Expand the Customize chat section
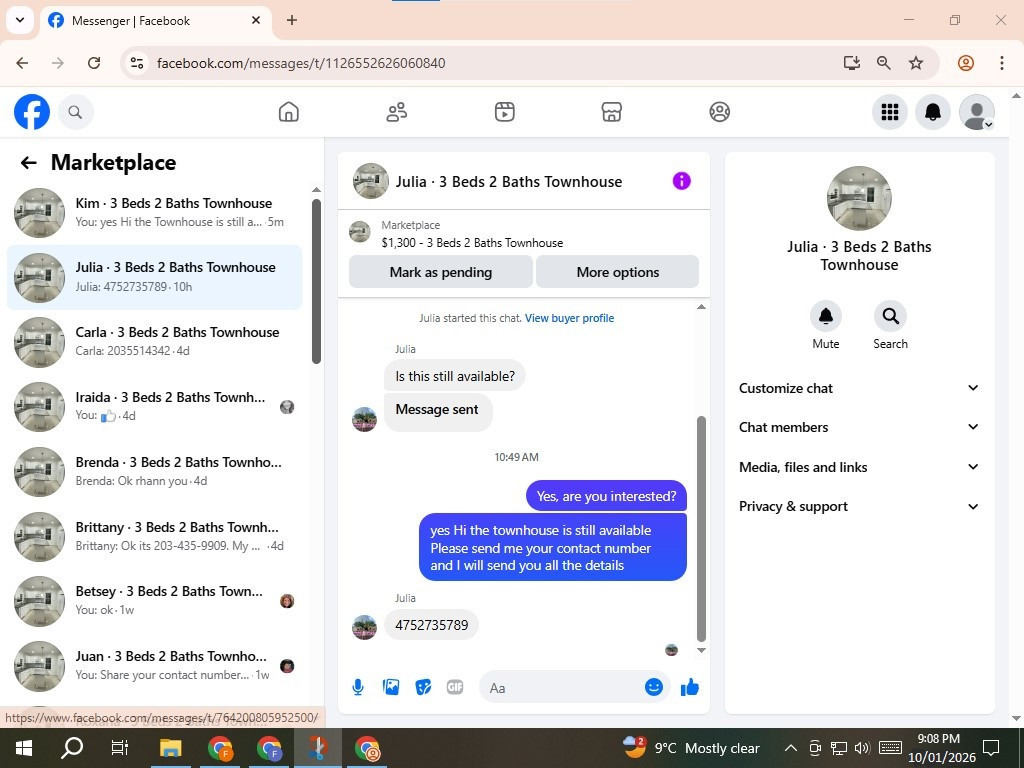Screen dimensions: 1024x768 click(859, 388)
